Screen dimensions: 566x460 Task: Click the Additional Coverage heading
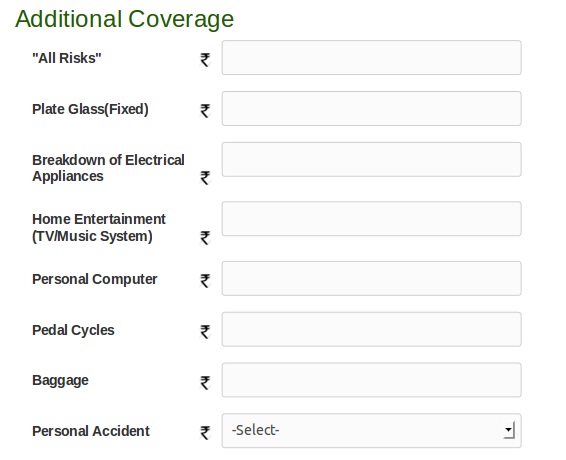(x=125, y=19)
